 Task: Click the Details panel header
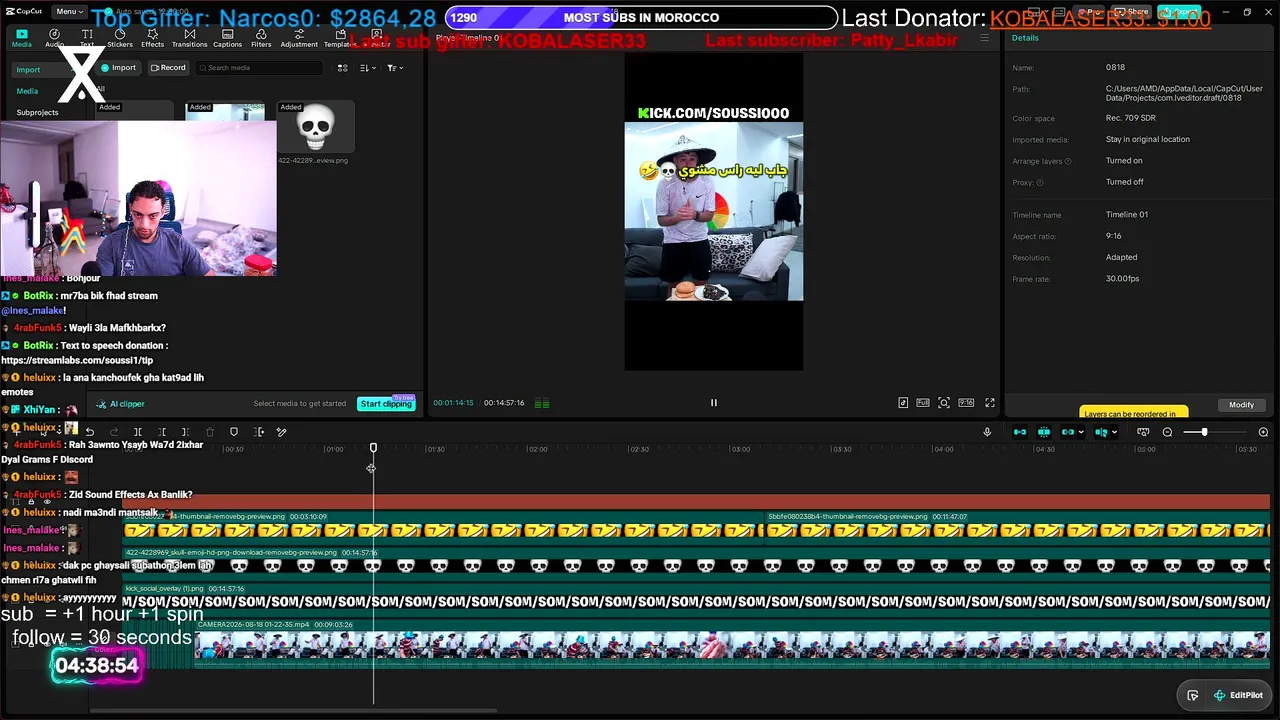pos(1025,38)
